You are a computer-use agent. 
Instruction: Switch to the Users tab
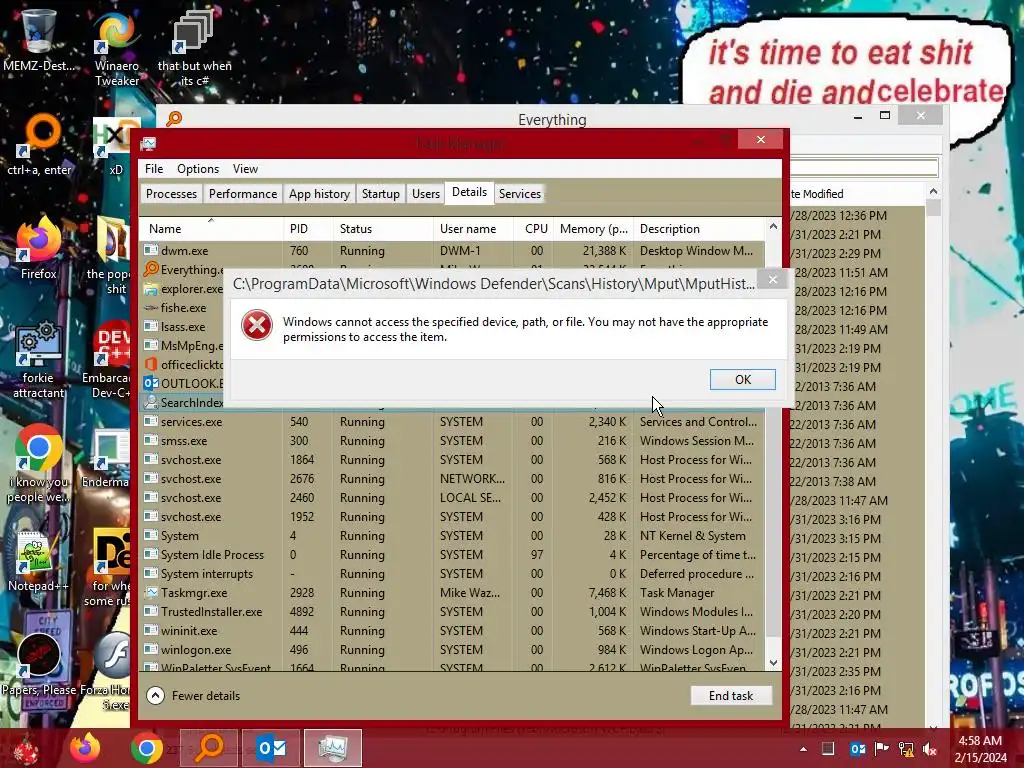pos(426,194)
